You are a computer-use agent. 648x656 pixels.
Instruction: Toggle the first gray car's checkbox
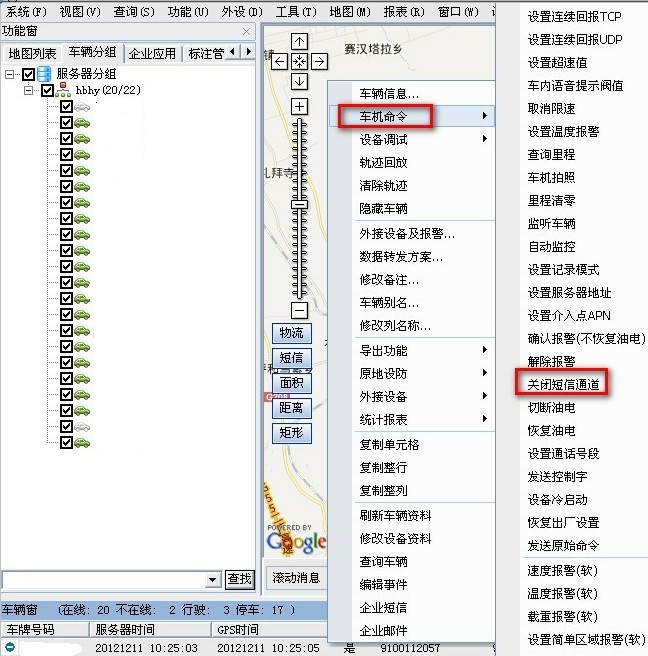coord(66,106)
